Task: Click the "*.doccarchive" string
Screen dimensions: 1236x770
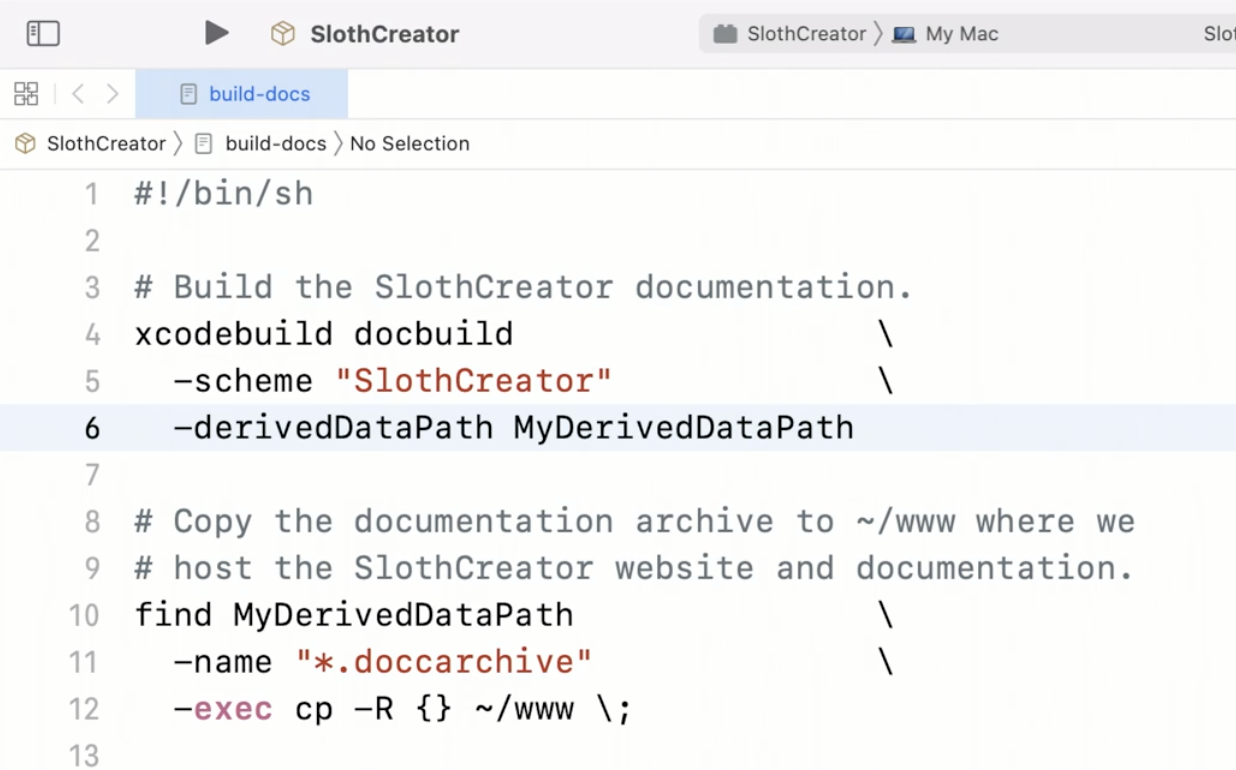Action: [x=444, y=662]
